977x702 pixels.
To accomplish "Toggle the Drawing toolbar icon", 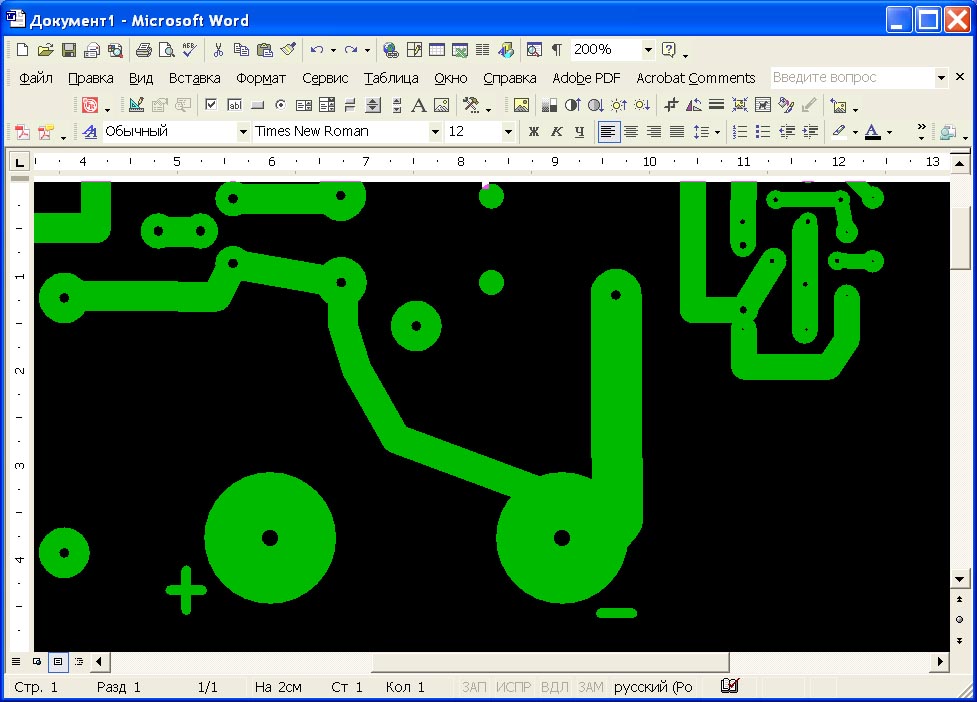I will pyautogui.click(x=507, y=50).
